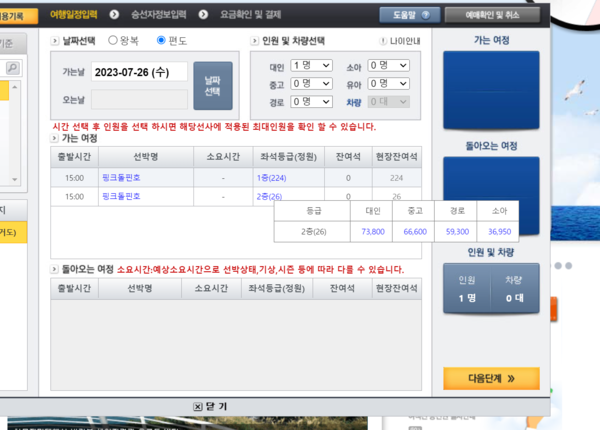Click the 돌아오는 여정 section expander icon
The image size is (600, 430).
[54, 269]
